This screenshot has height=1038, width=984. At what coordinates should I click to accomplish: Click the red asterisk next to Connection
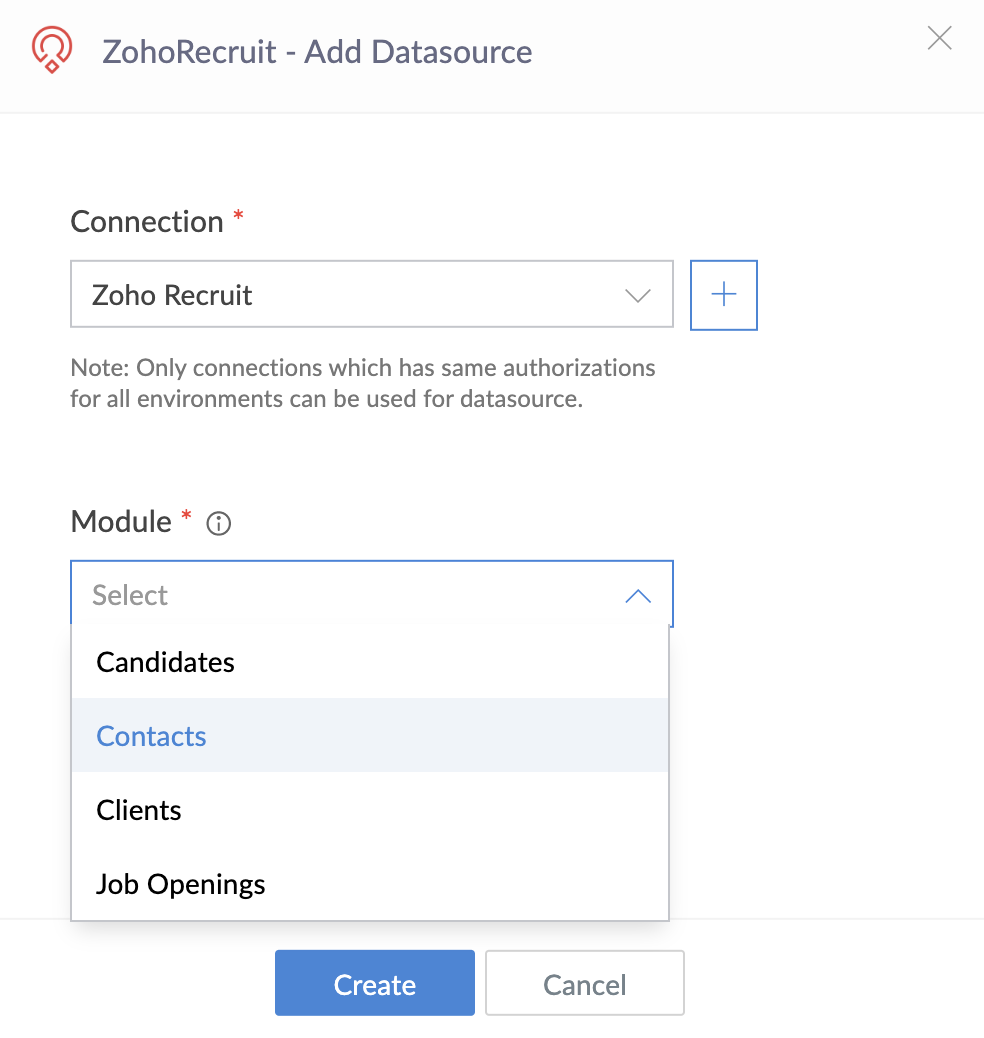(x=238, y=216)
